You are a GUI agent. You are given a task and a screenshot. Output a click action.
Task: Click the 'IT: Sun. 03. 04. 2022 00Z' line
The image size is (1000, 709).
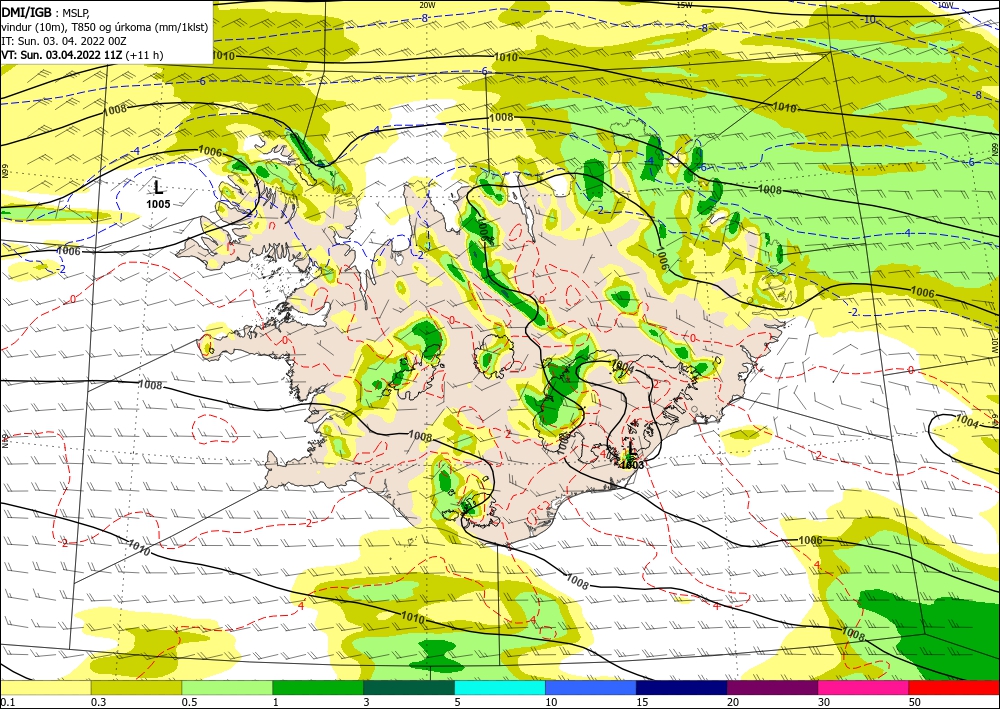[x=64, y=41]
